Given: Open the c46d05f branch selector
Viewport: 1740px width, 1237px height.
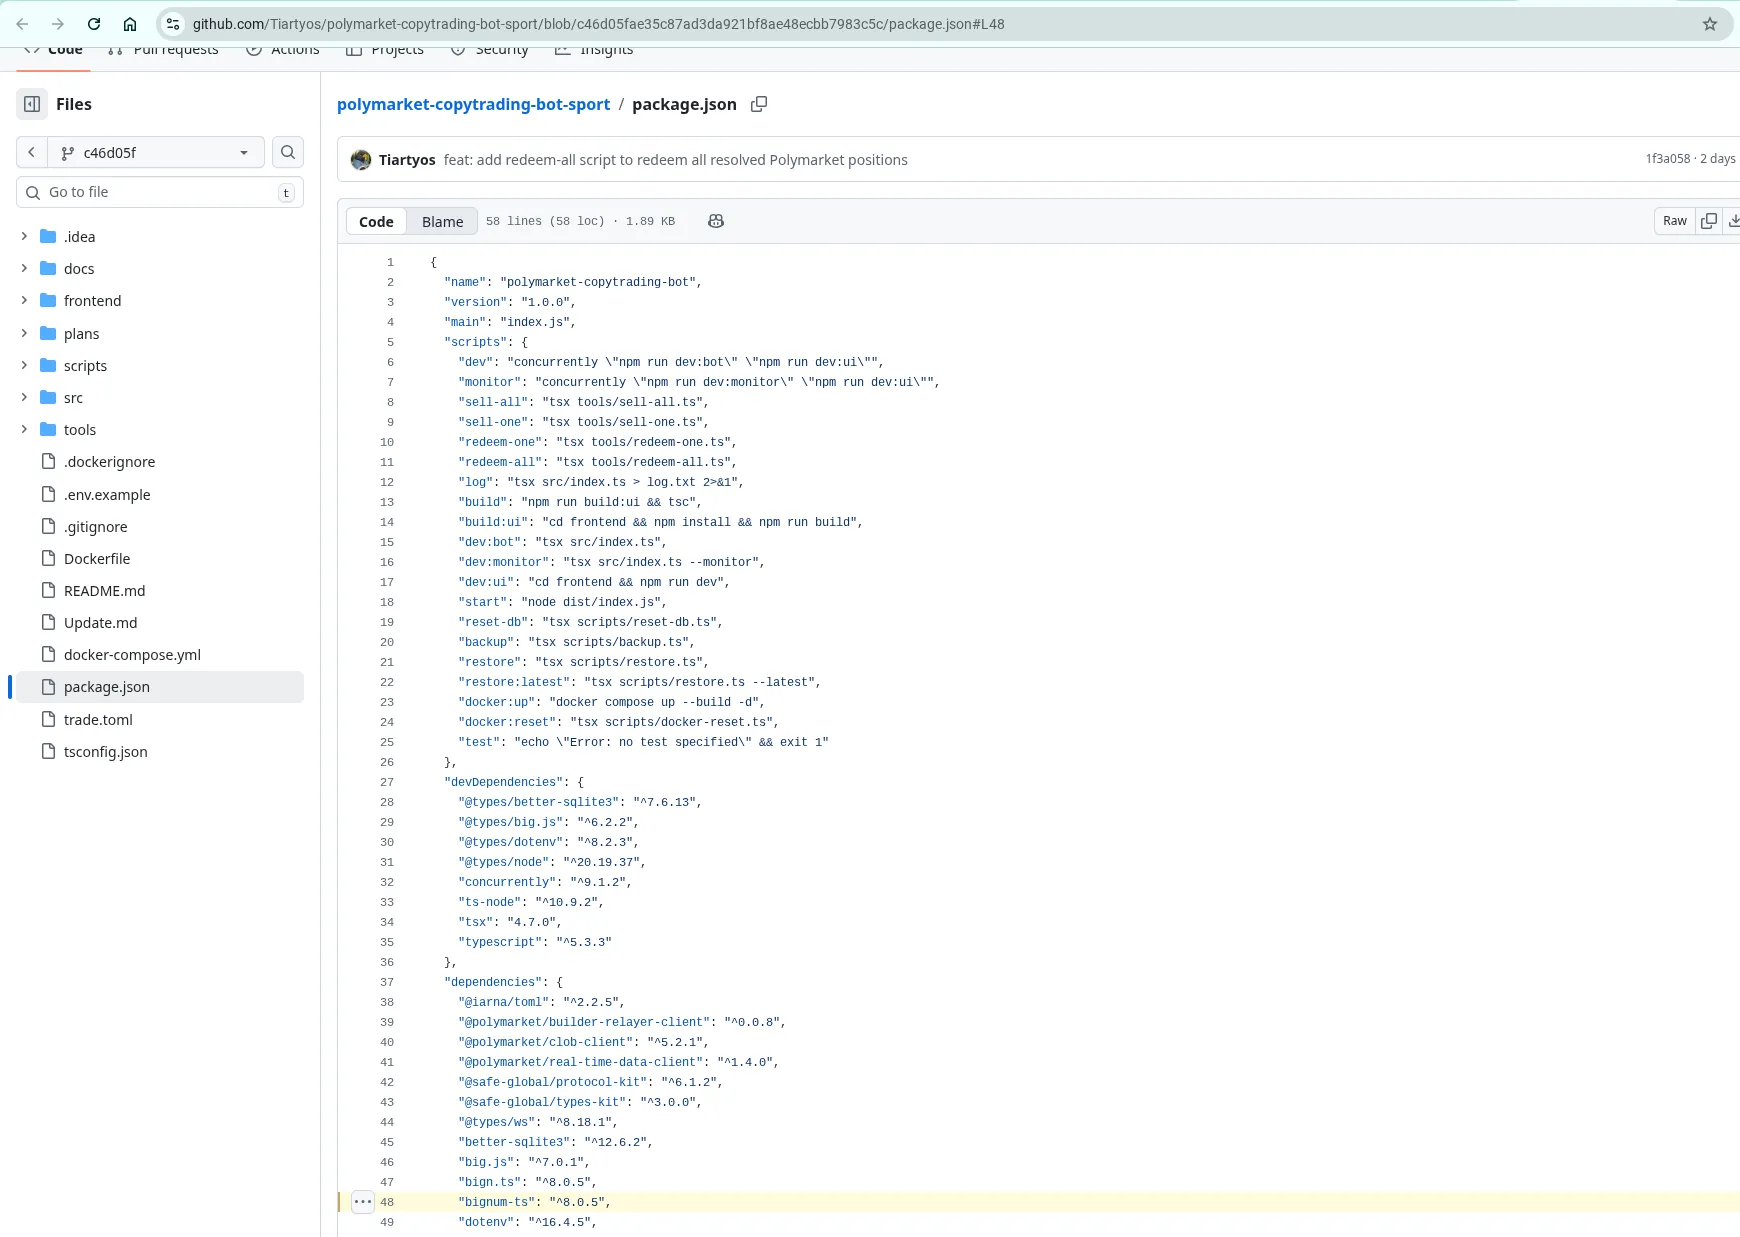Looking at the screenshot, I should coord(155,152).
